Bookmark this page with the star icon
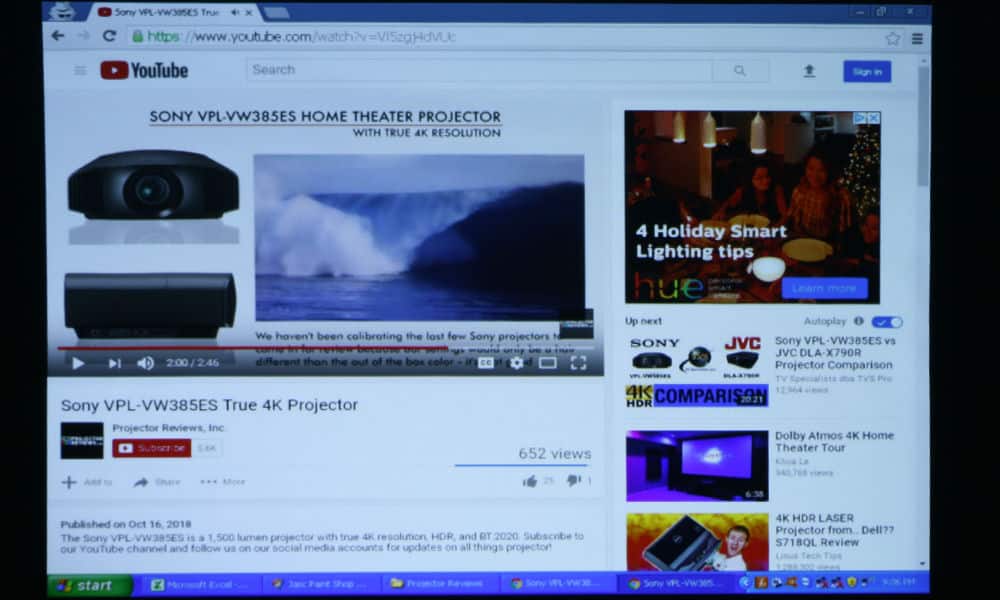 (892, 38)
